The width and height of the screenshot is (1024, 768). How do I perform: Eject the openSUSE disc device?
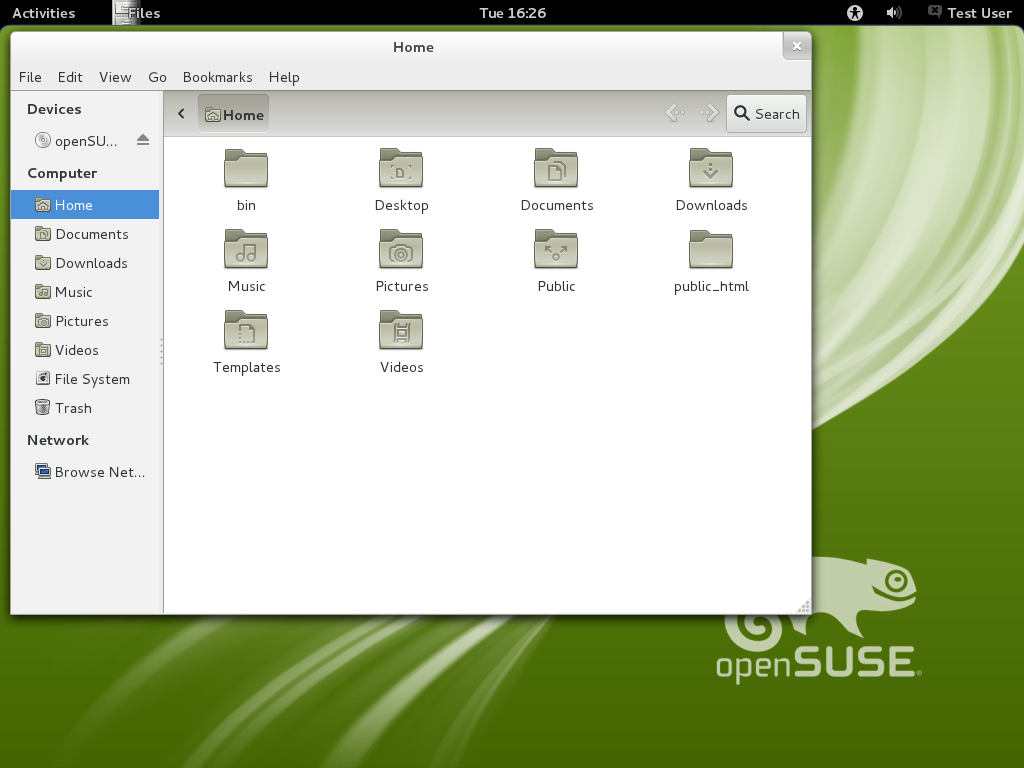coord(143,140)
